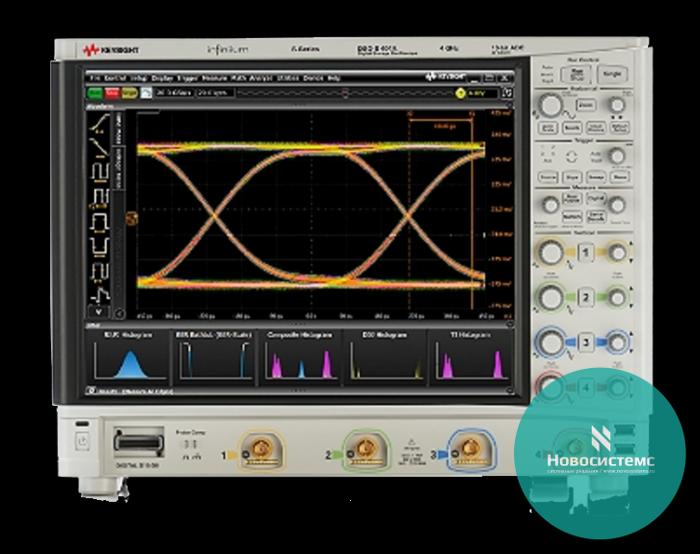Viewport: 700px width, 554px height.
Task: Open the DDJ Histogram thumbnail
Action: (385, 358)
